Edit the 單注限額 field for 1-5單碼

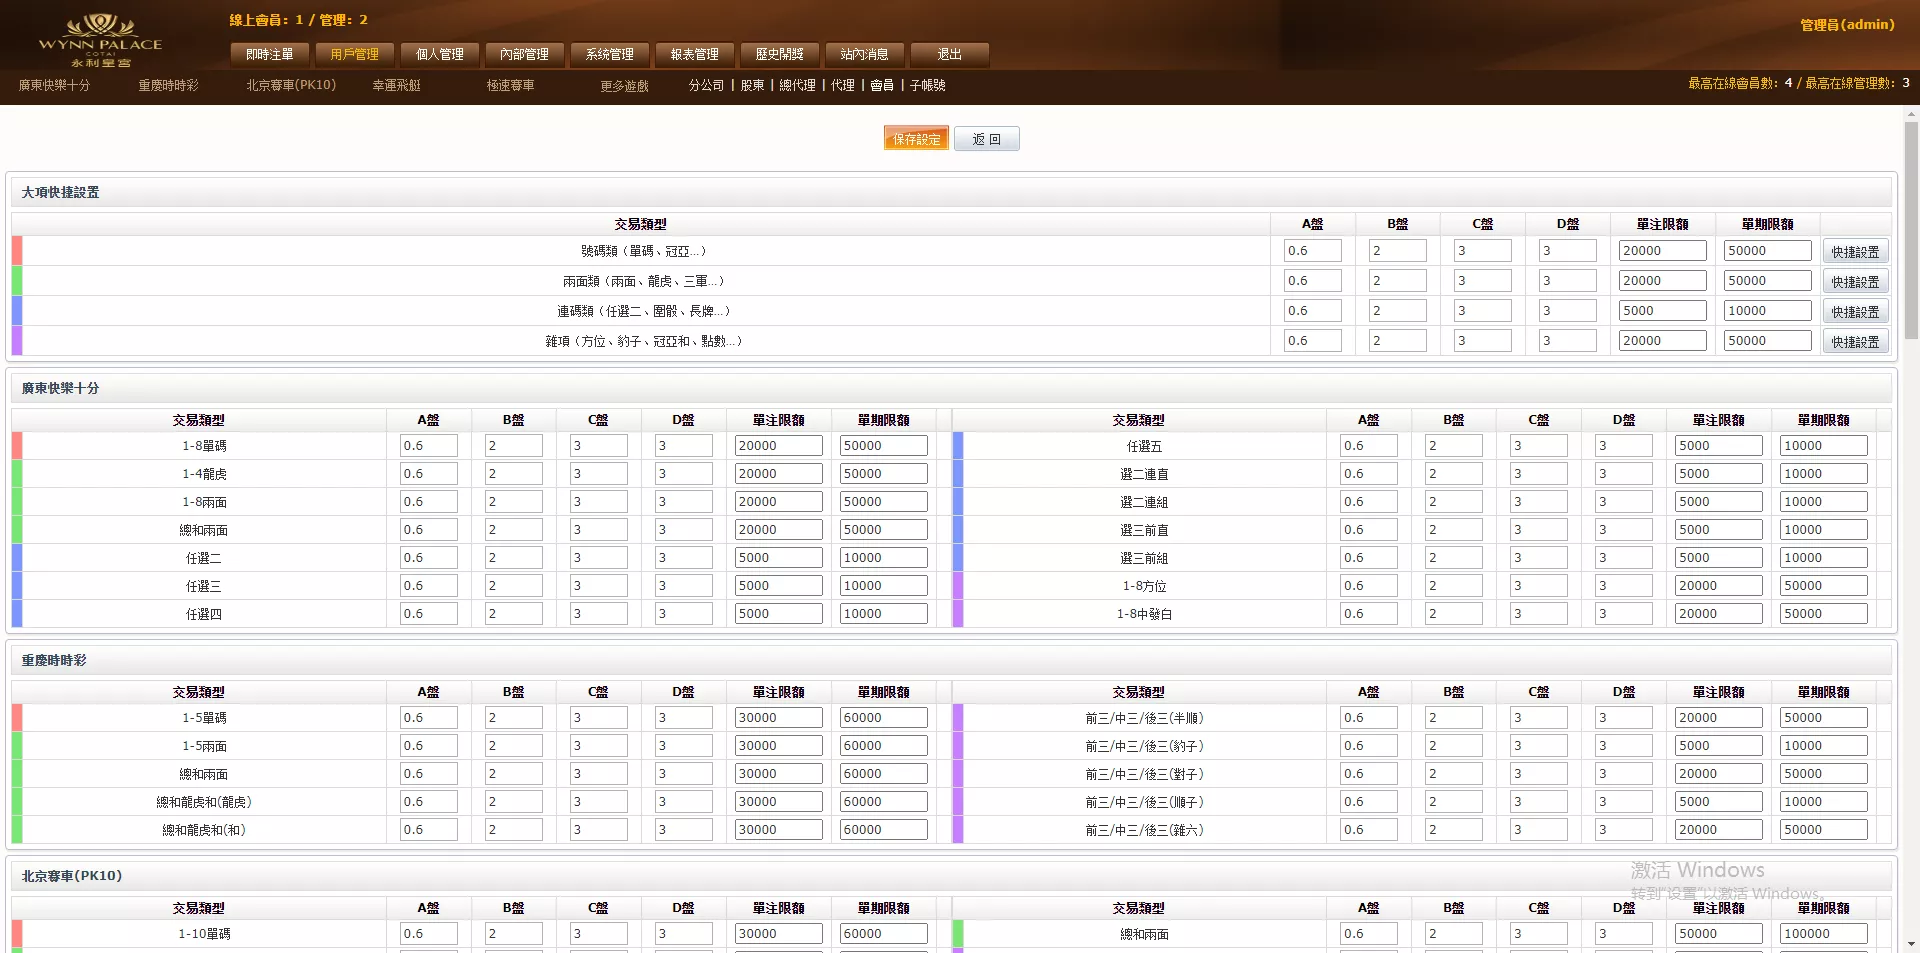778,717
